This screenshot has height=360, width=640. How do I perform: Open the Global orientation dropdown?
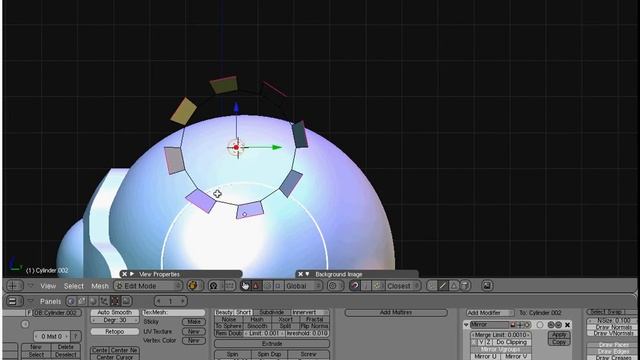click(x=303, y=286)
